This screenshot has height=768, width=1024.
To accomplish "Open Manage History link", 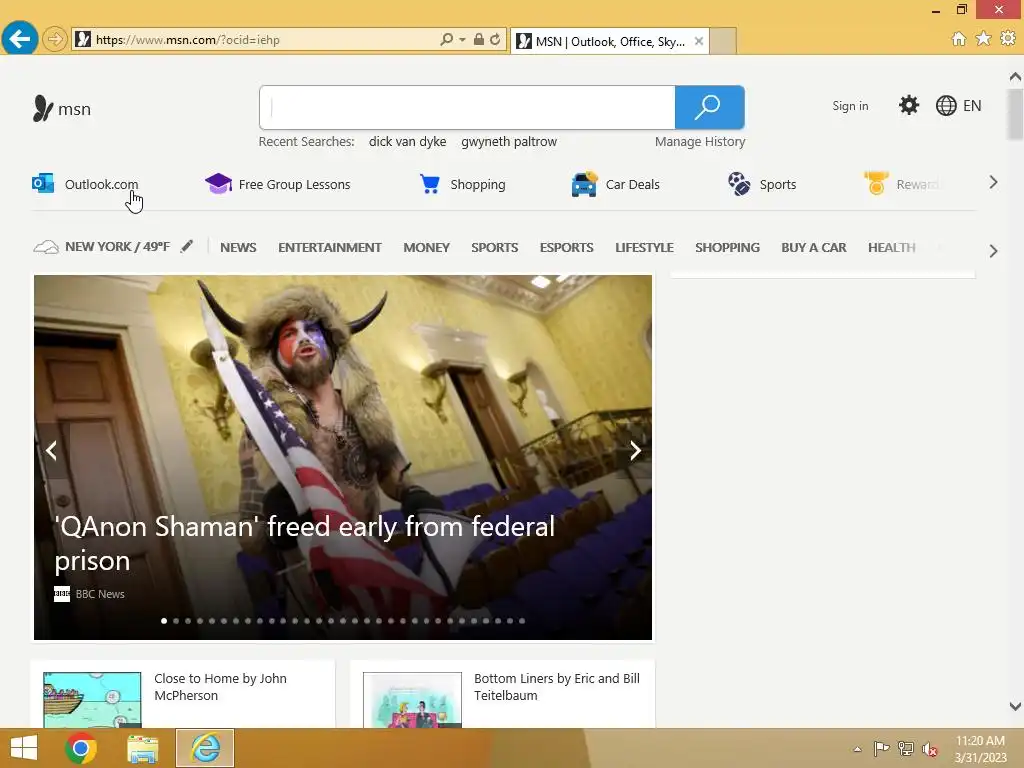I will 699,142.
